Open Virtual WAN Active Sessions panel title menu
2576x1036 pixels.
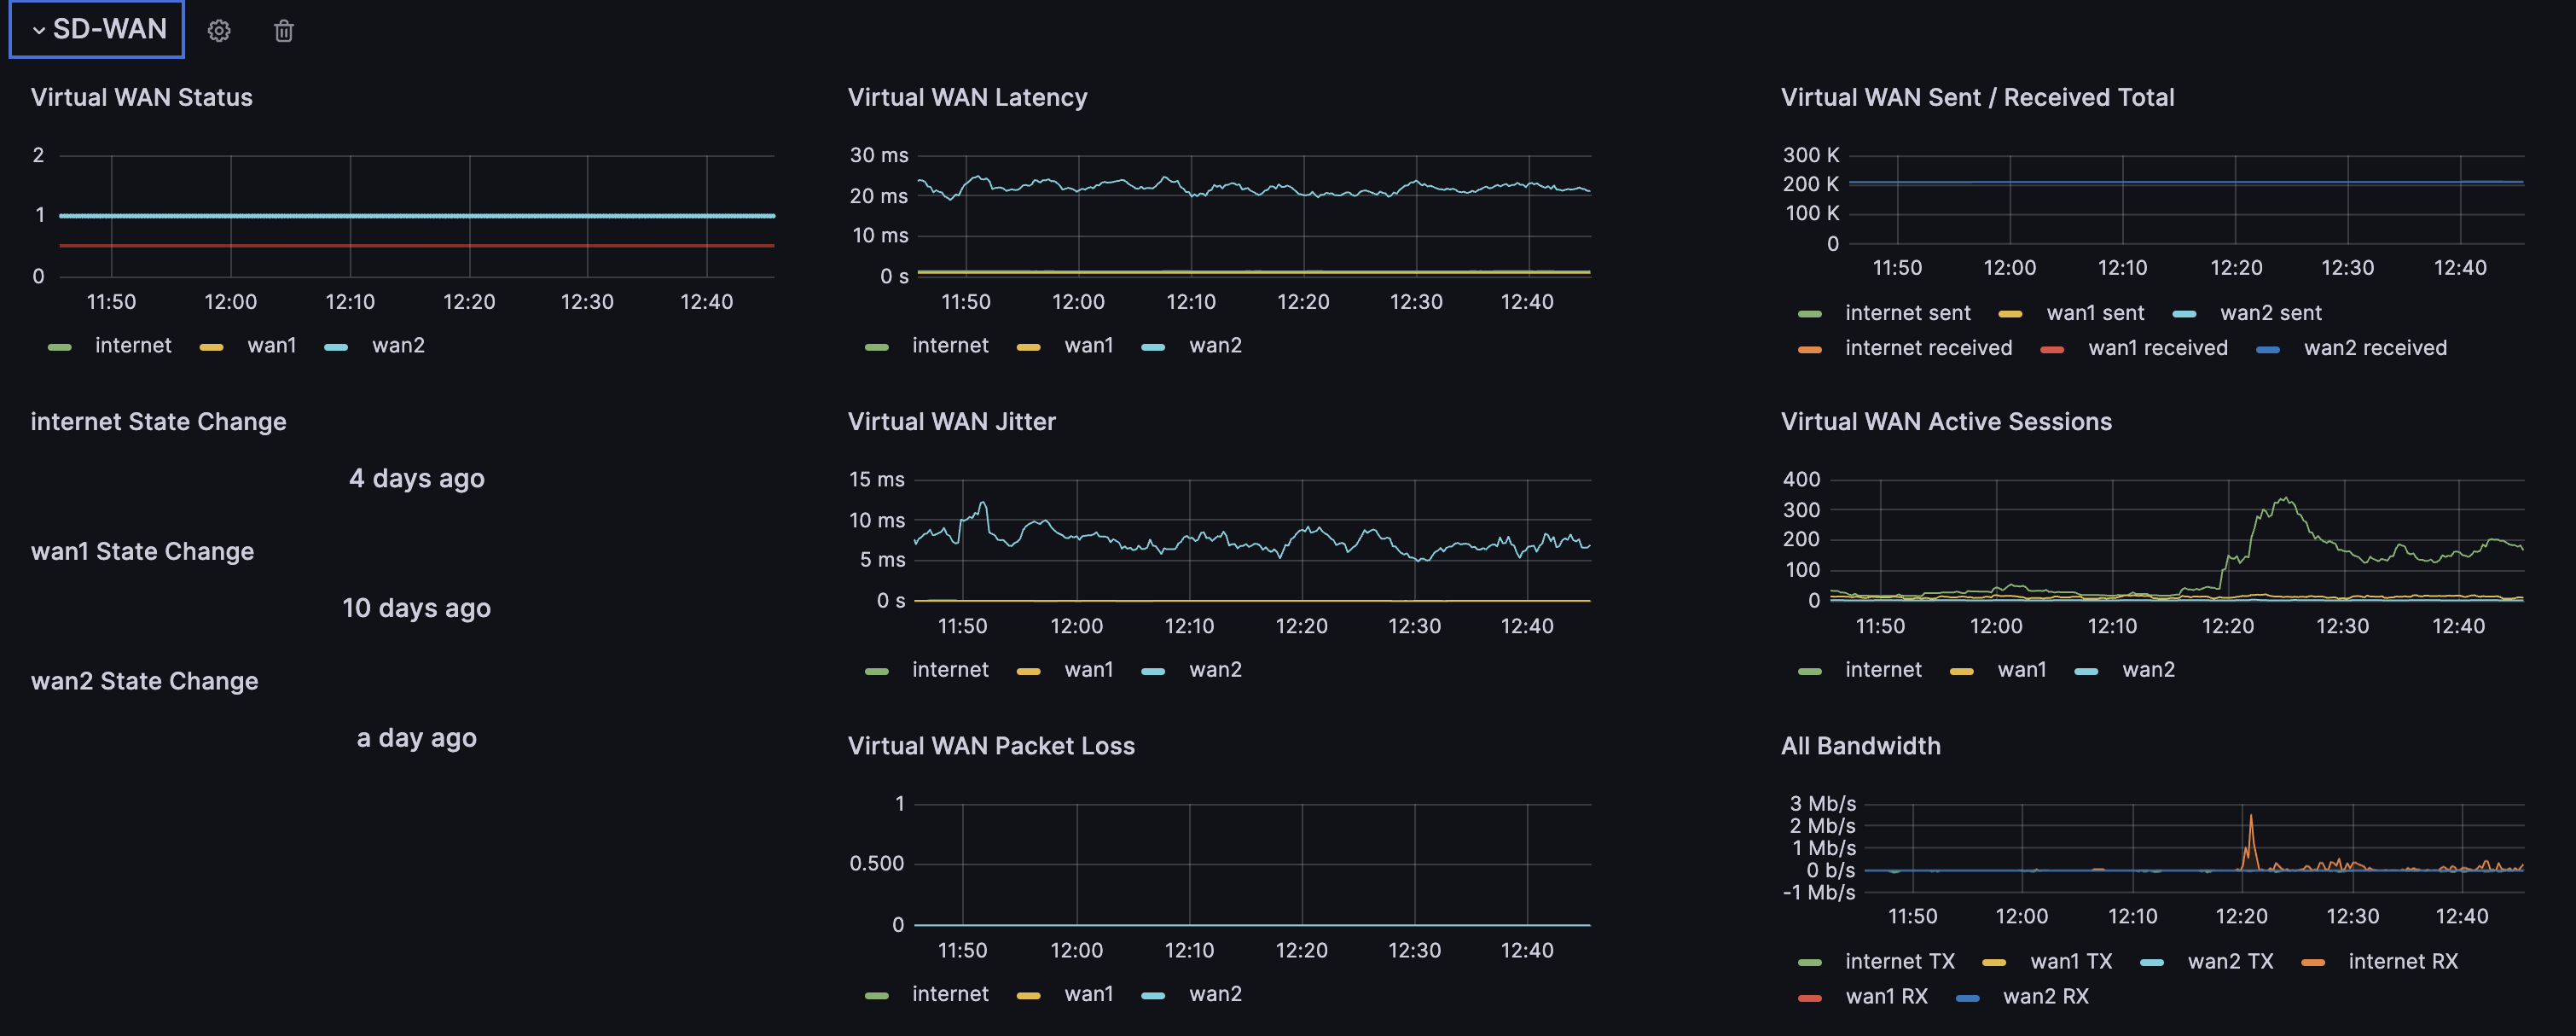tap(1945, 421)
